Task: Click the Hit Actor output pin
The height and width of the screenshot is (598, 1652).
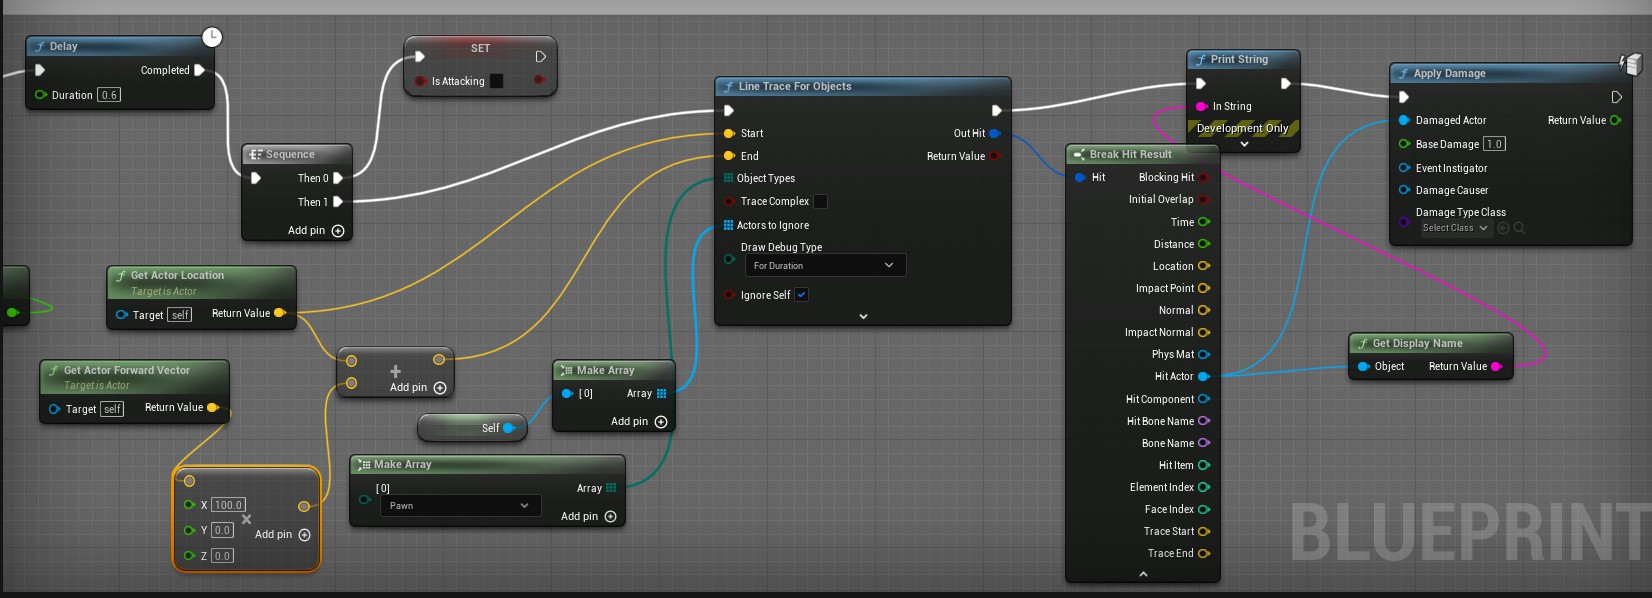Action: click(x=1204, y=377)
